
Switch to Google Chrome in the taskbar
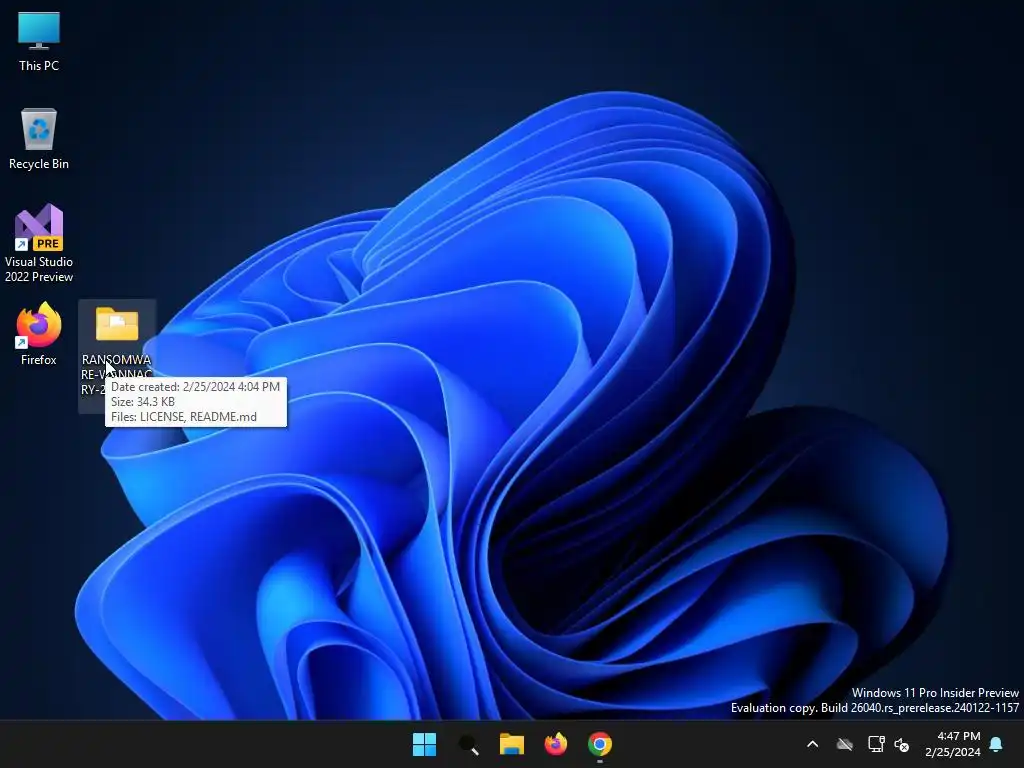click(600, 744)
